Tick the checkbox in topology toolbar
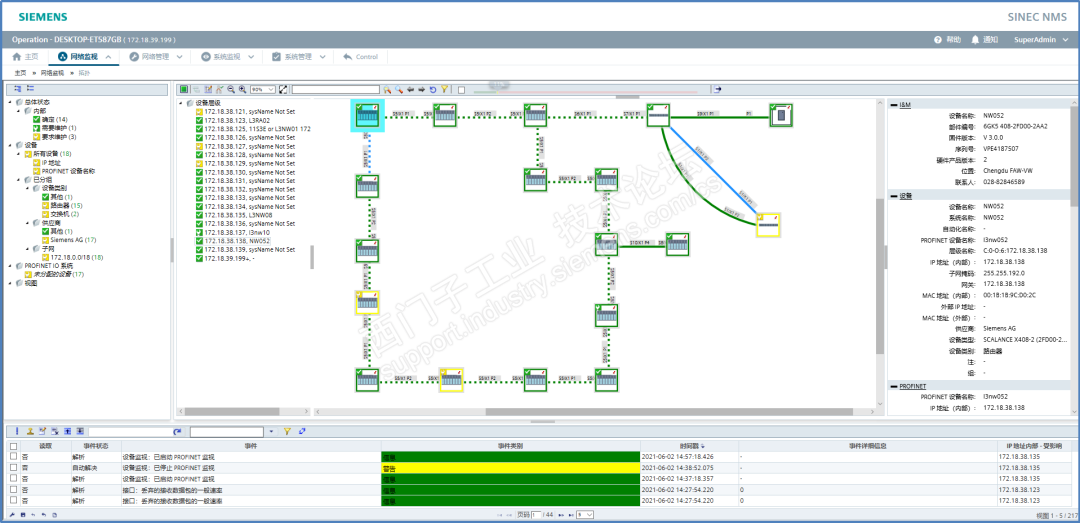The height and width of the screenshot is (523, 1080). pos(461,90)
